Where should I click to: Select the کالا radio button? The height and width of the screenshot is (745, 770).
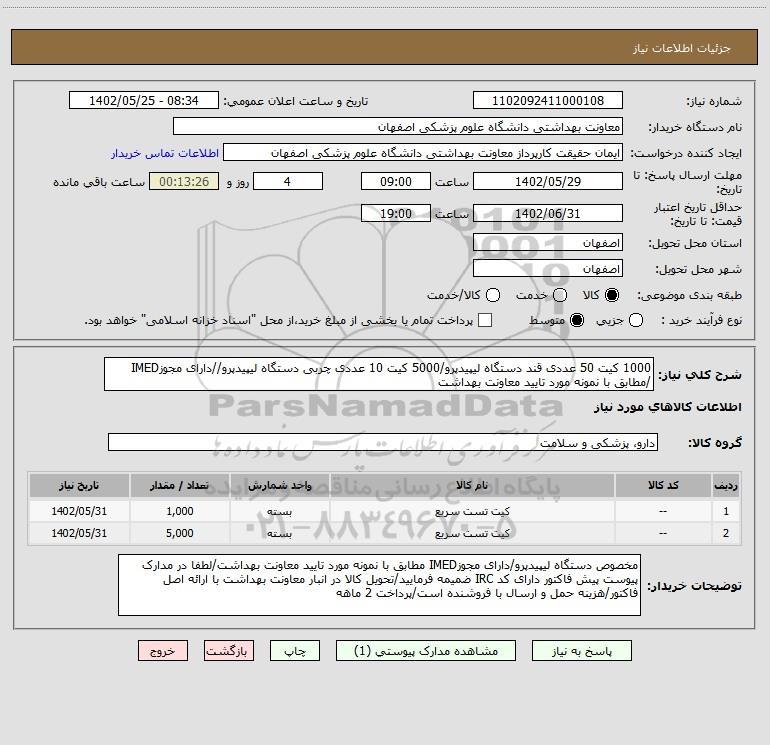(x=612, y=295)
